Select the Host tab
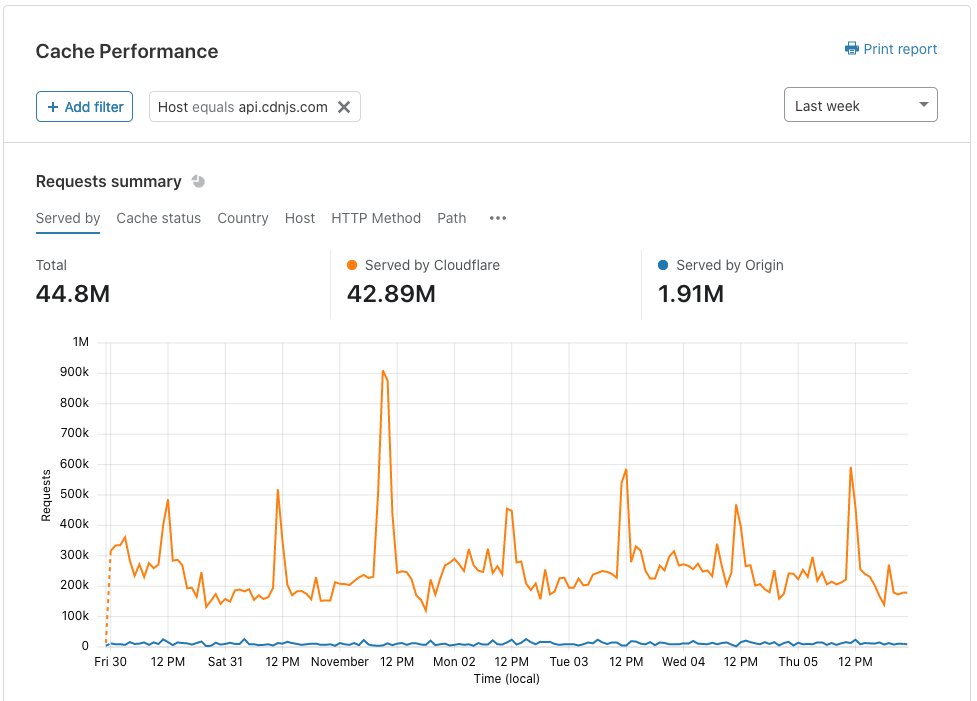977x701 pixels. click(300, 218)
